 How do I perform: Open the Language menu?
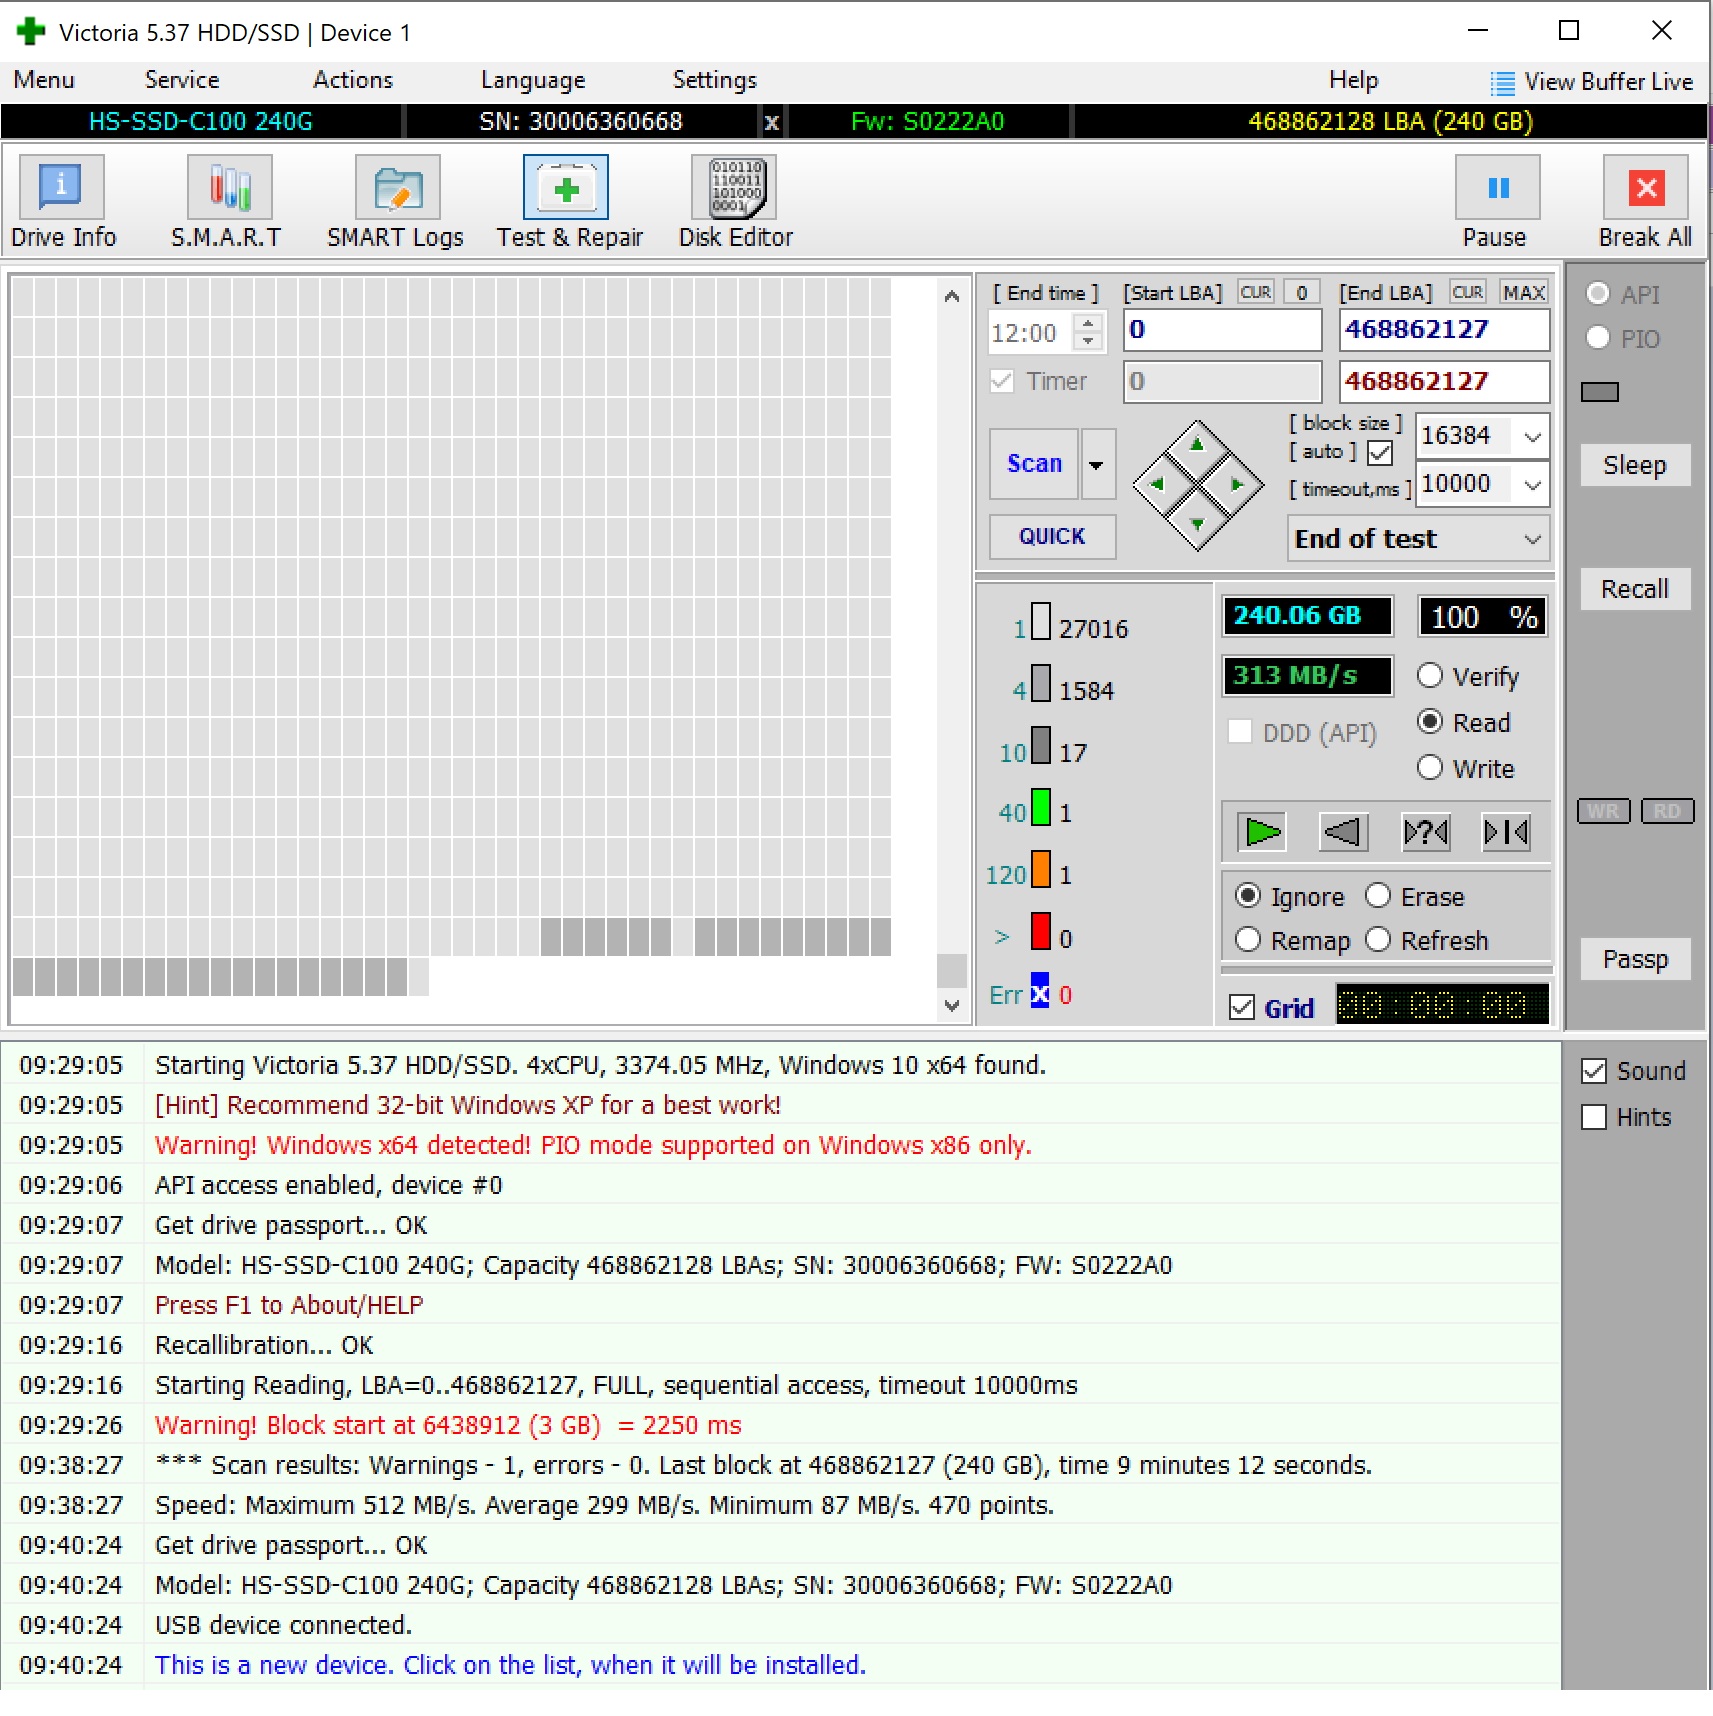(533, 80)
